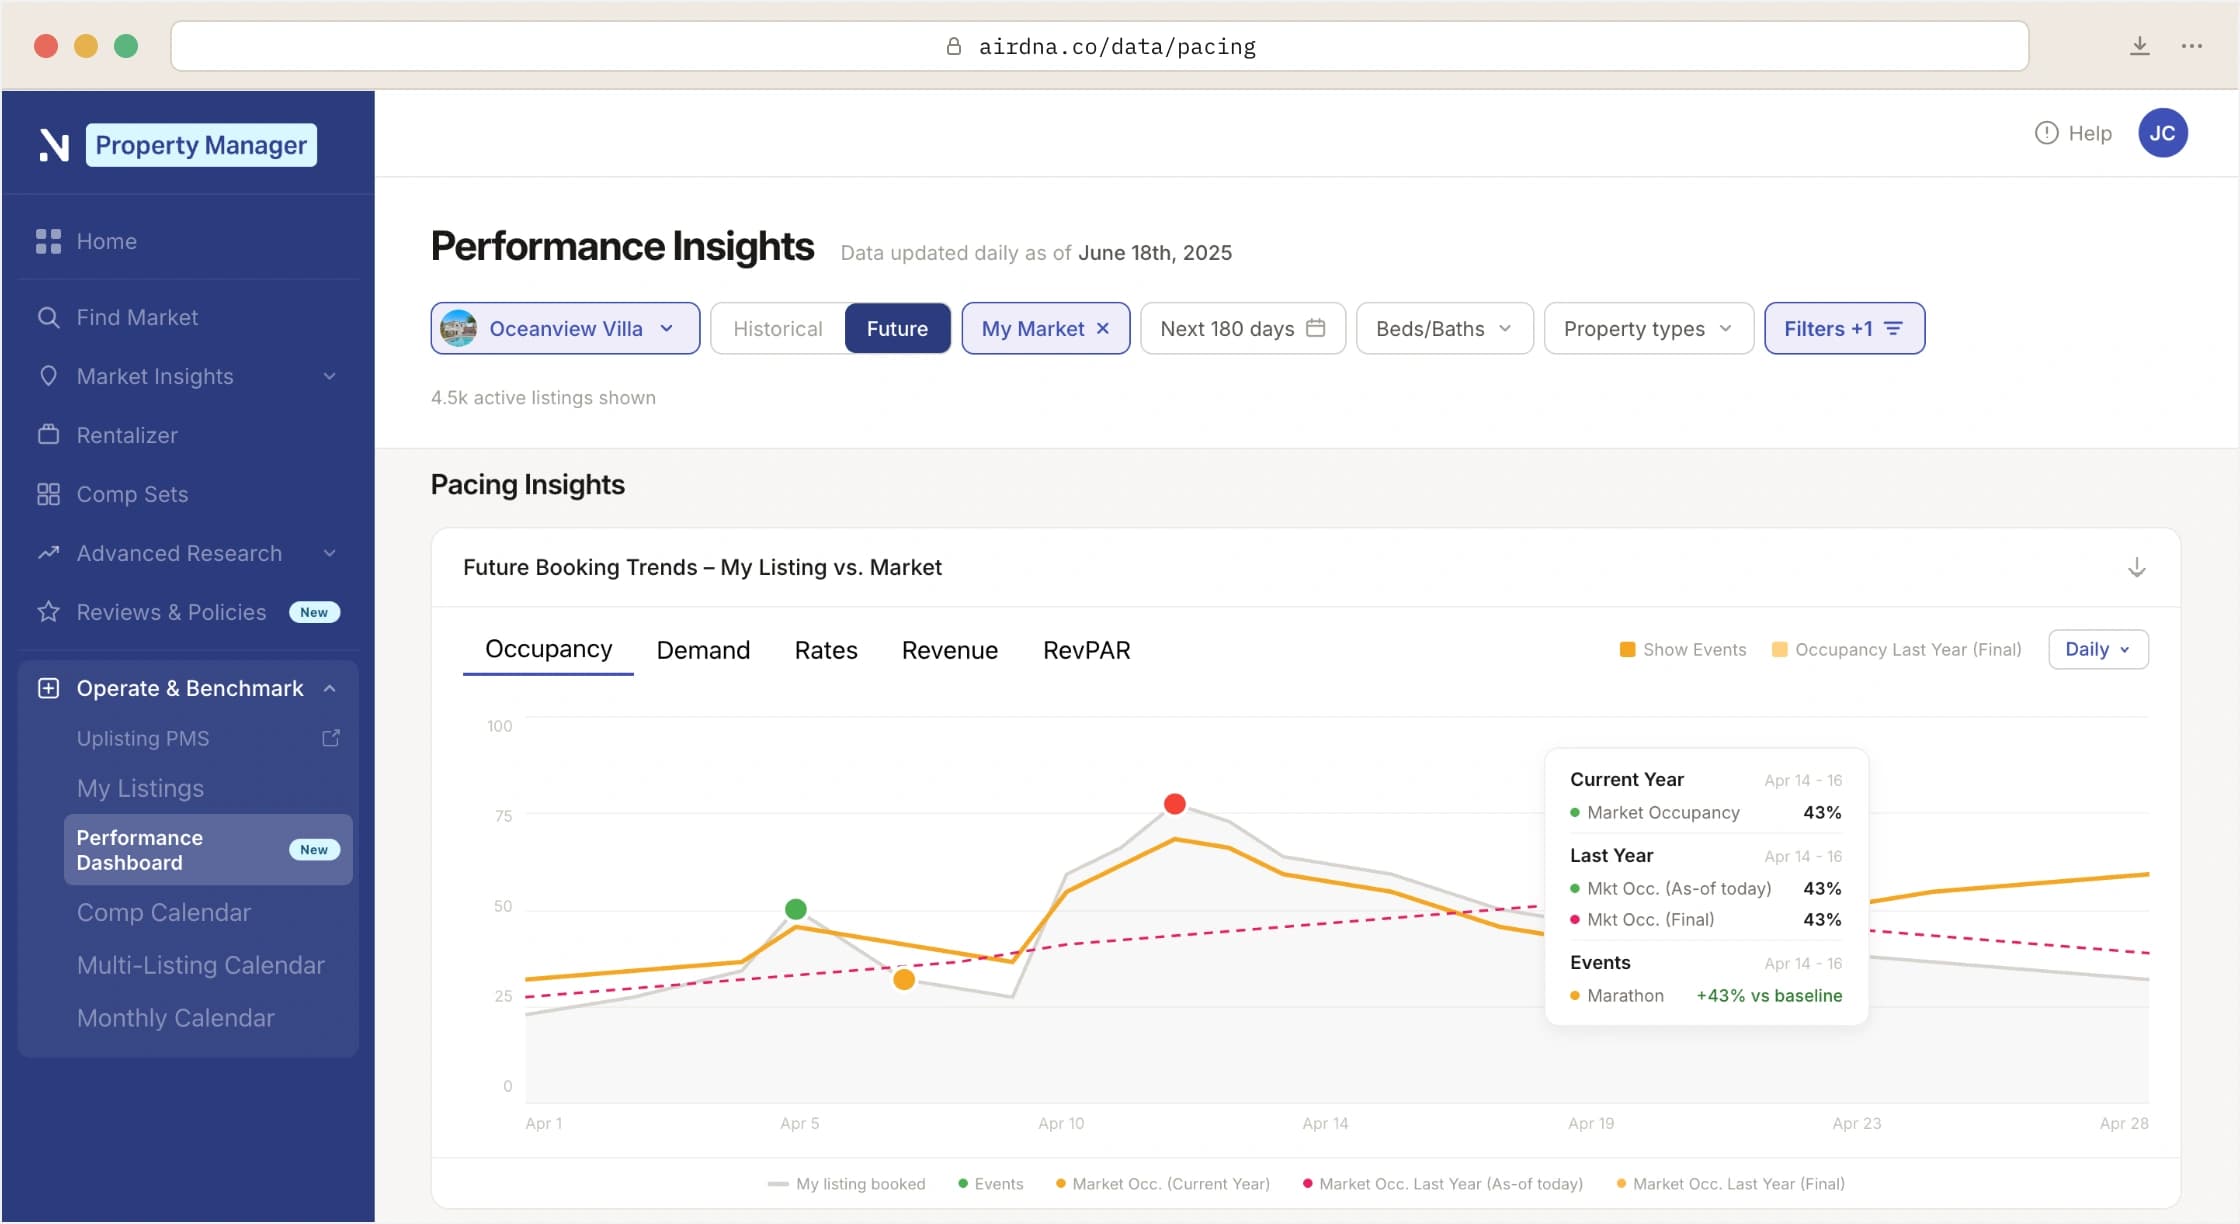Select the Reviews & Policies star icon

[47, 612]
